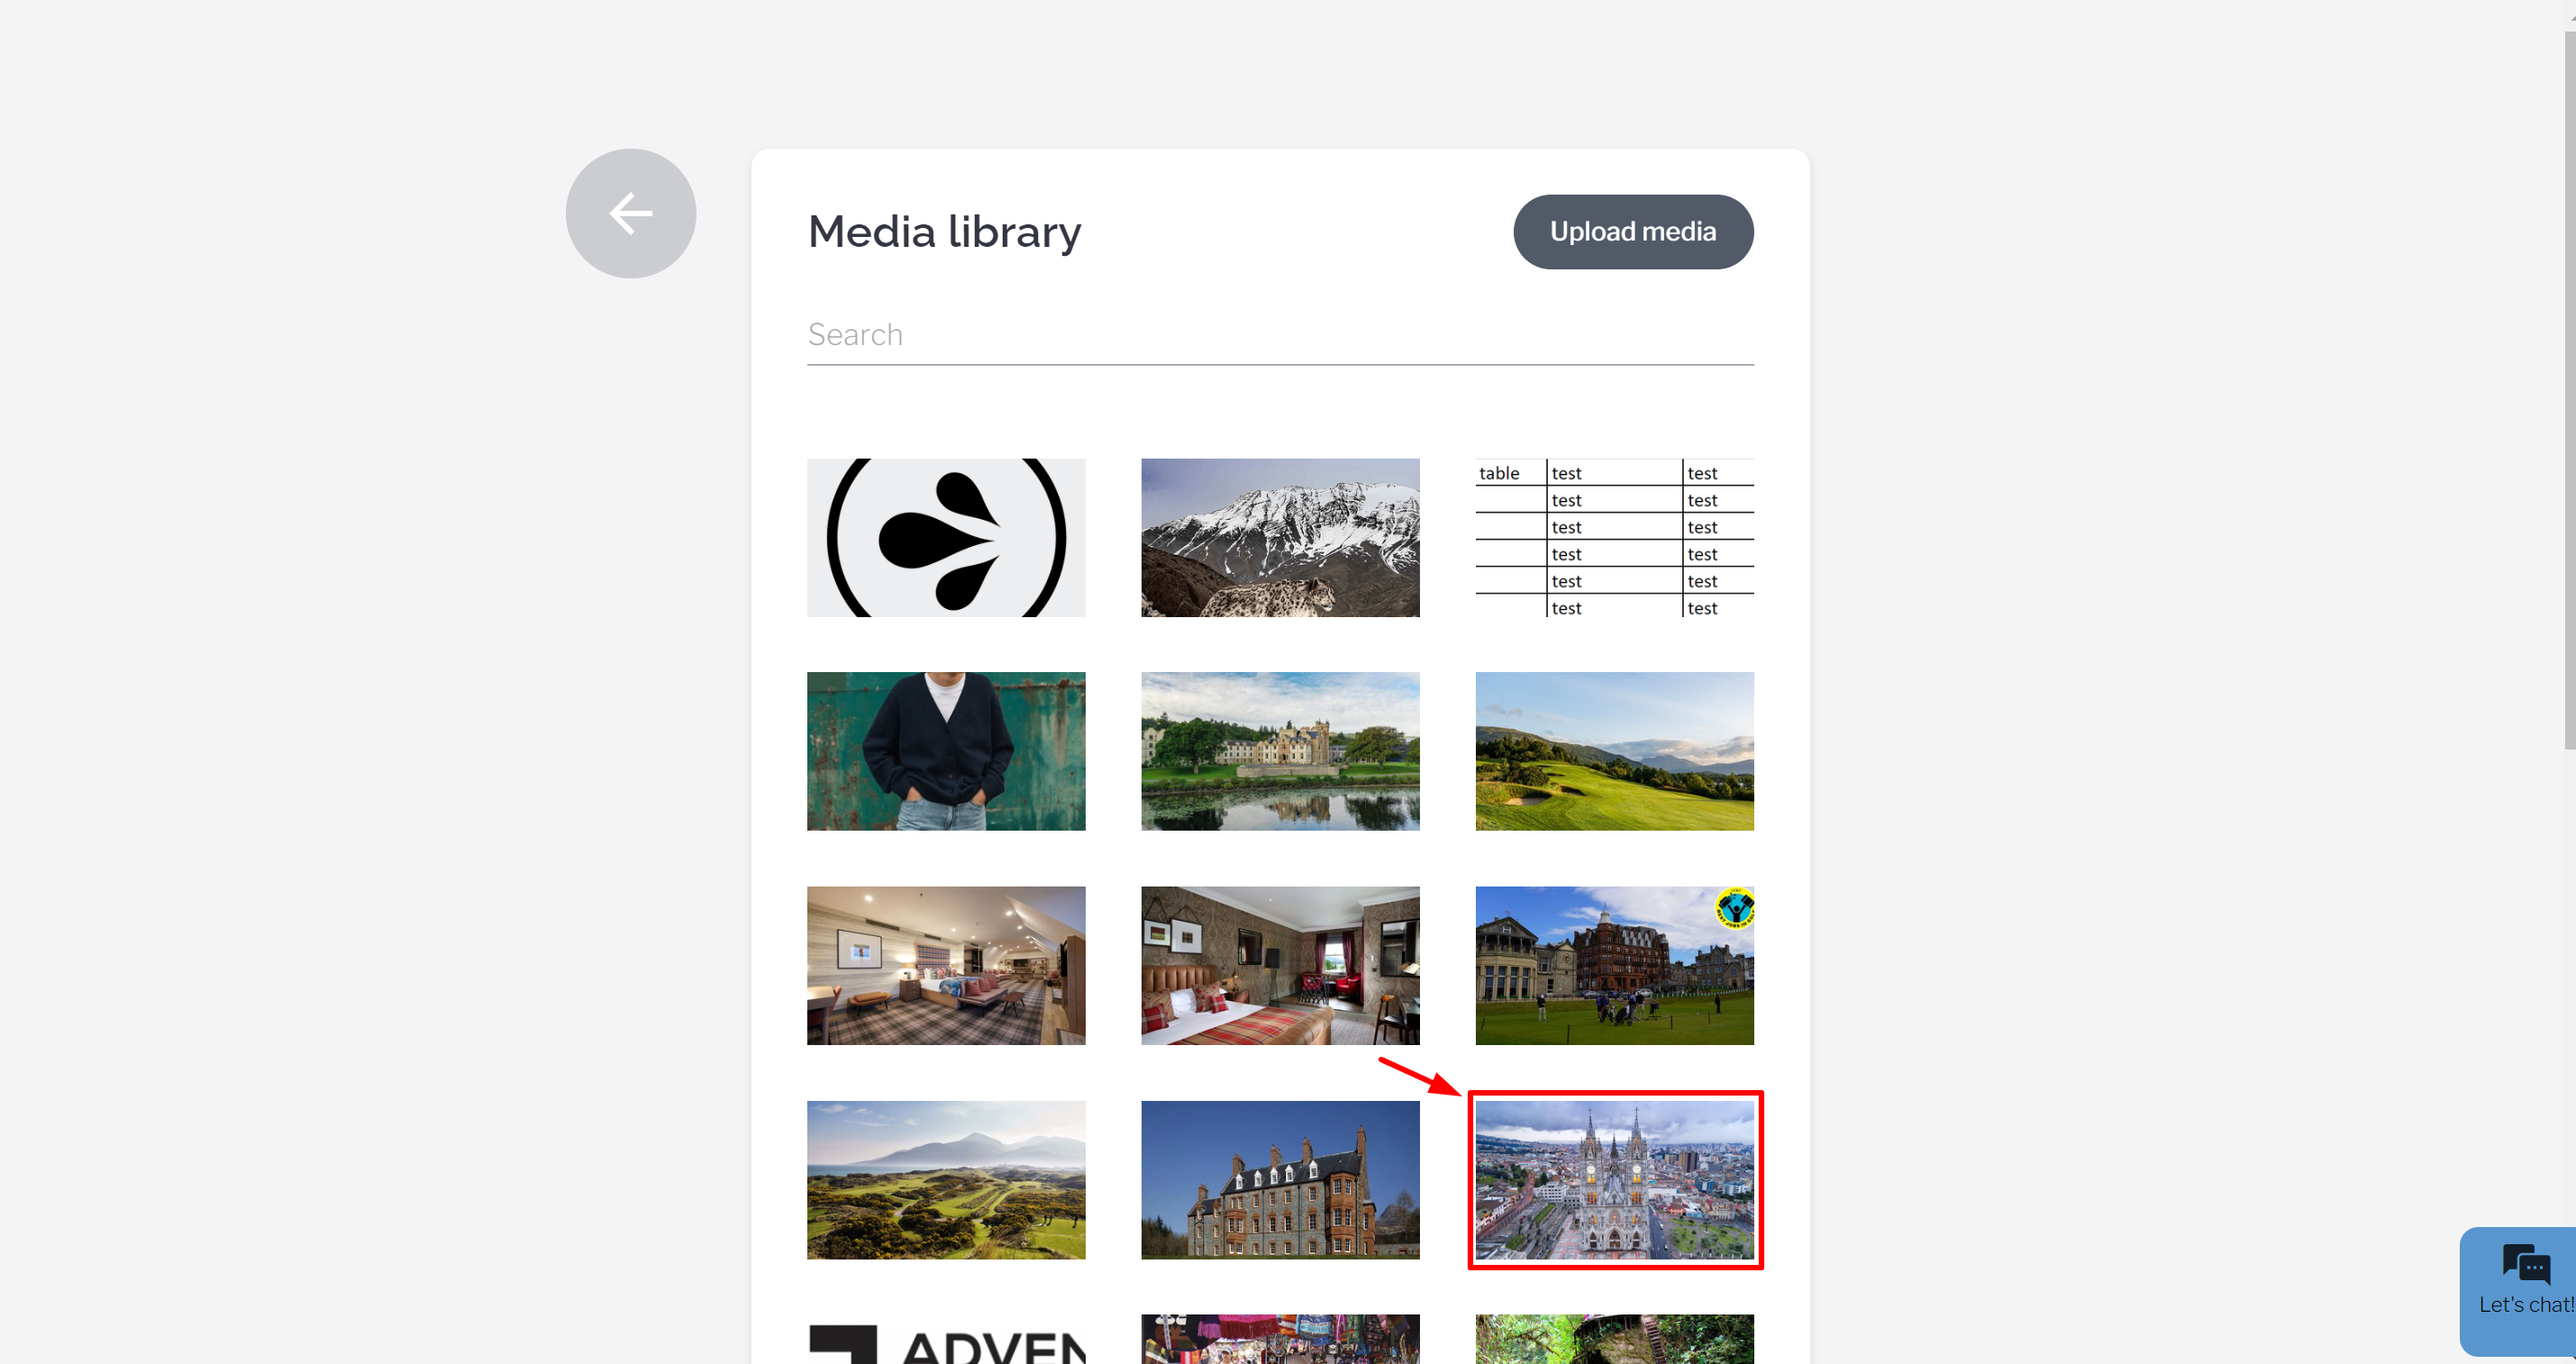Pick the modern hotel suite photo
2576x1364 pixels.
[945, 965]
